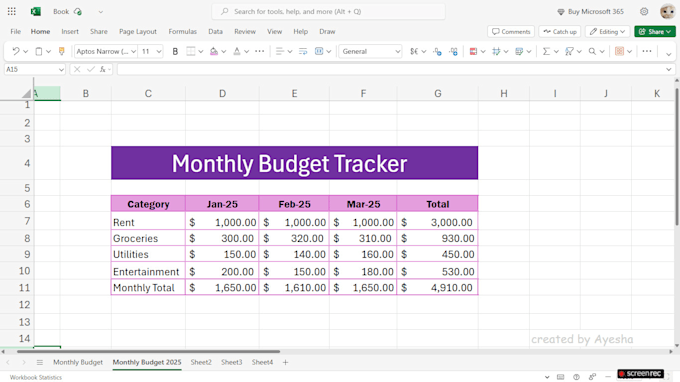Switch to the Page Layout tab
Screen dimensions: 680x382
coord(138,32)
